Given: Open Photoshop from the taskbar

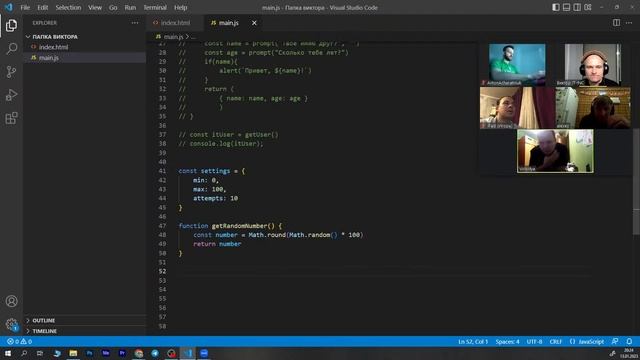Looking at the screenshot, I should [89, 353].
